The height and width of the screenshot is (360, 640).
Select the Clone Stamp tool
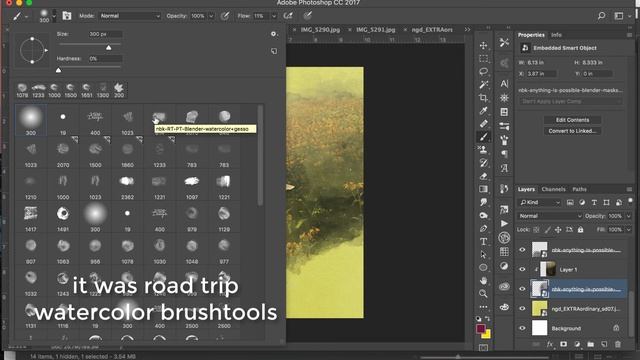(484, 150)
